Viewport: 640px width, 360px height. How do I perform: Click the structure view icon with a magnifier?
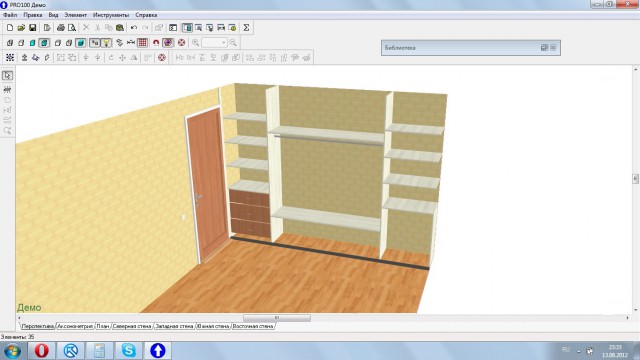tap(198, 28)
